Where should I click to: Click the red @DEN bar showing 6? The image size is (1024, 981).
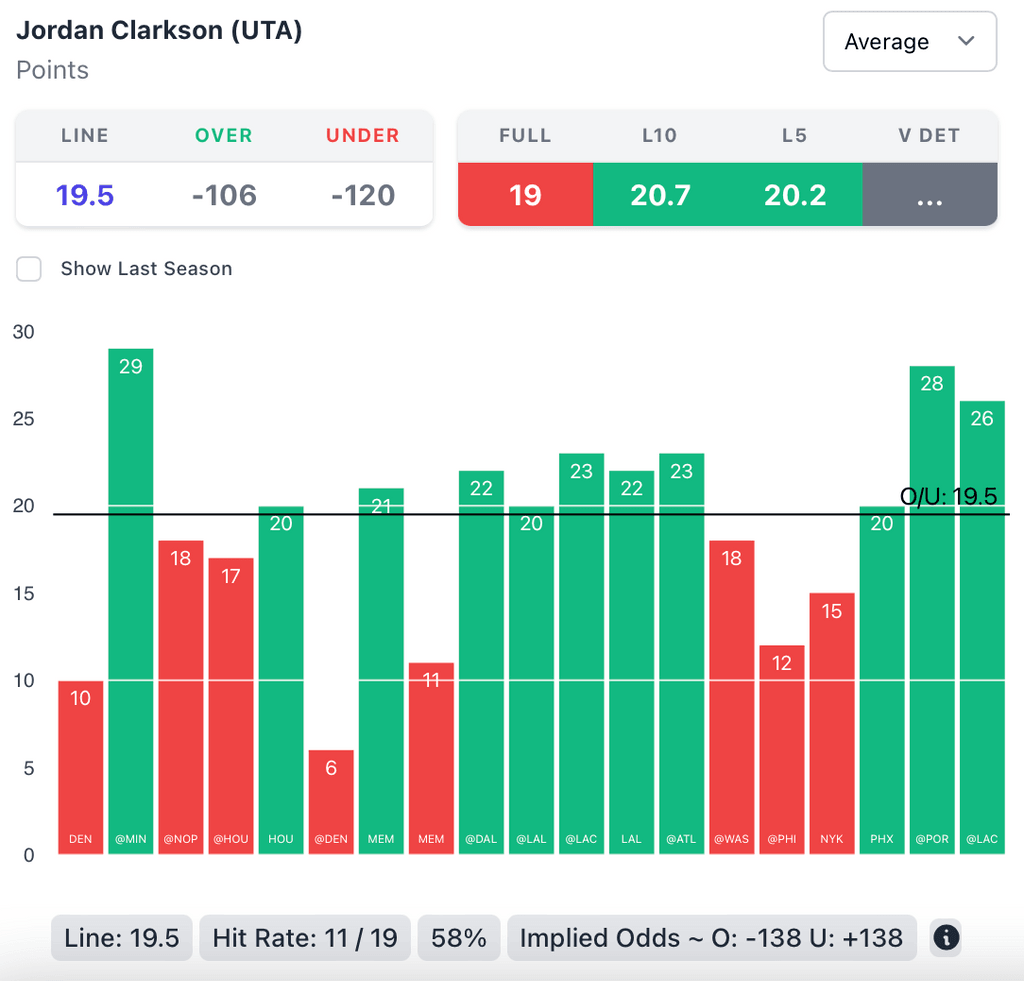pyautogui.click(x=331, y=802)
